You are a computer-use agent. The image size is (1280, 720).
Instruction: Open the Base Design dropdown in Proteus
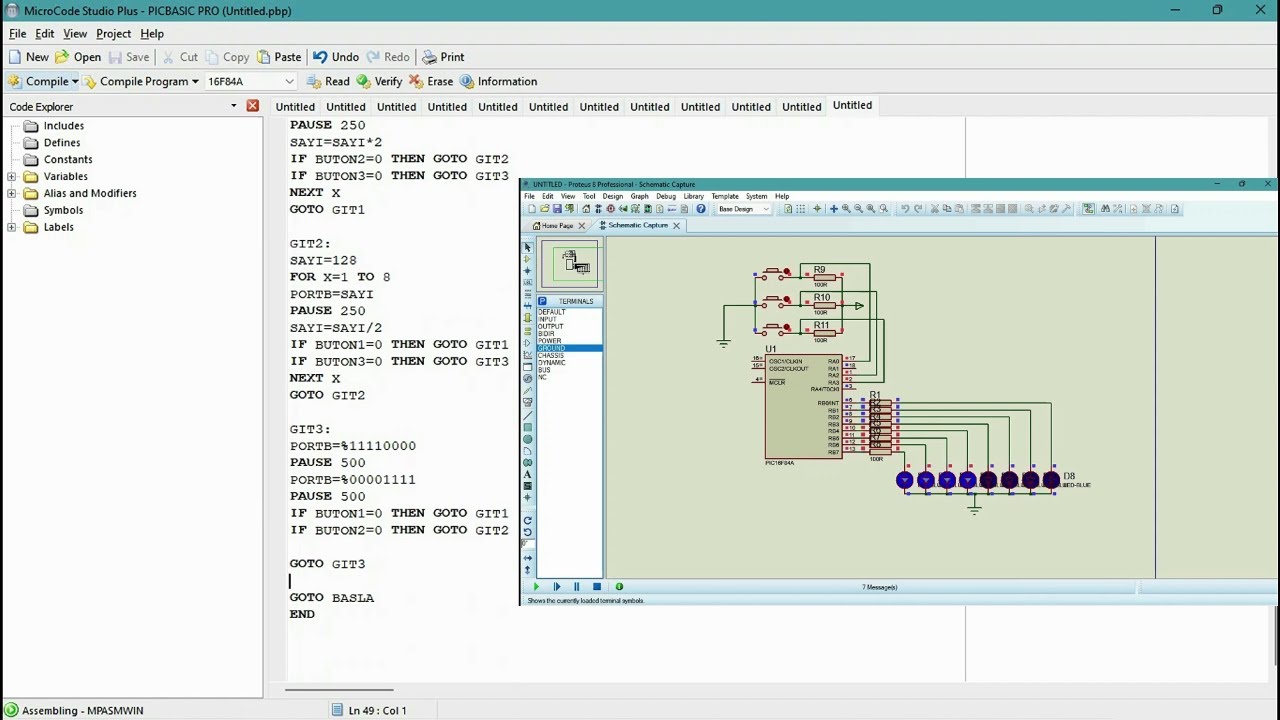[744, 209]
